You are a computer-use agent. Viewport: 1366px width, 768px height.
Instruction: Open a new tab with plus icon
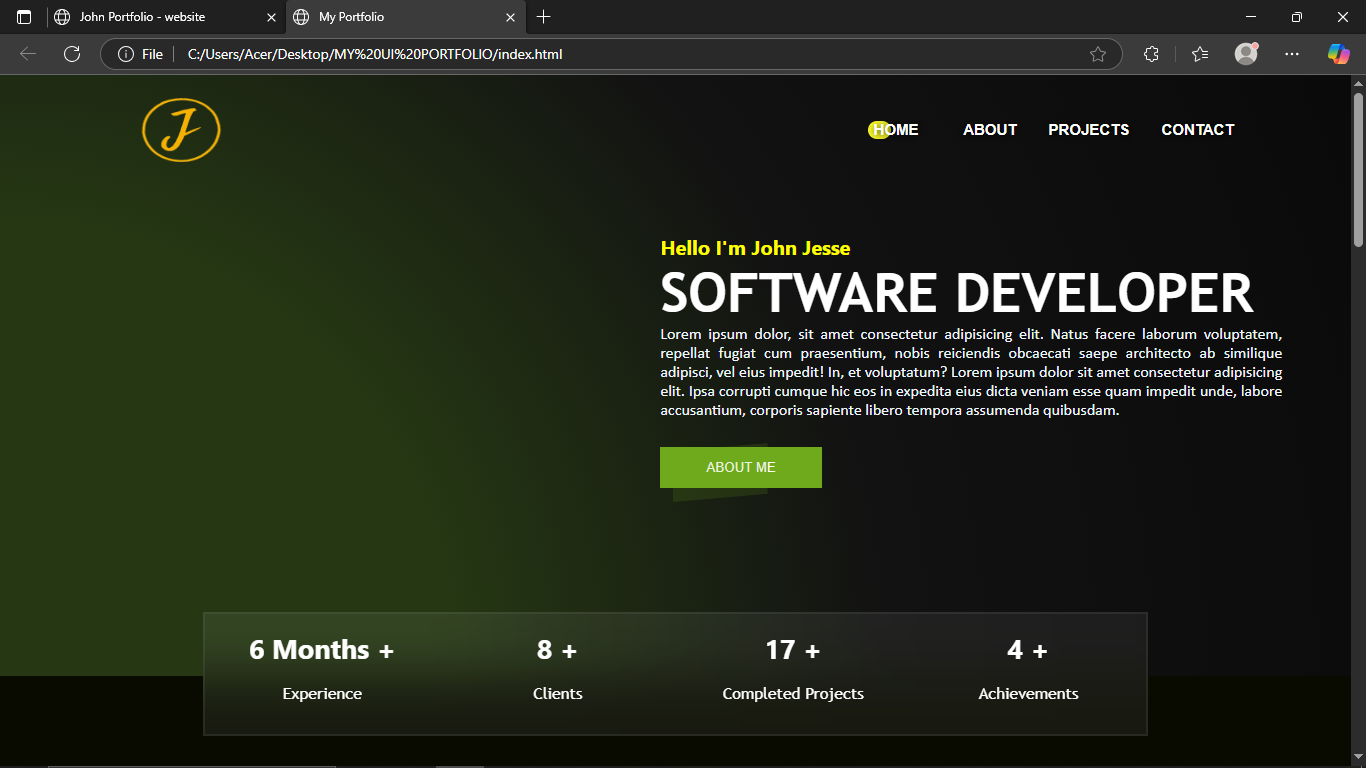click(544, 17)
